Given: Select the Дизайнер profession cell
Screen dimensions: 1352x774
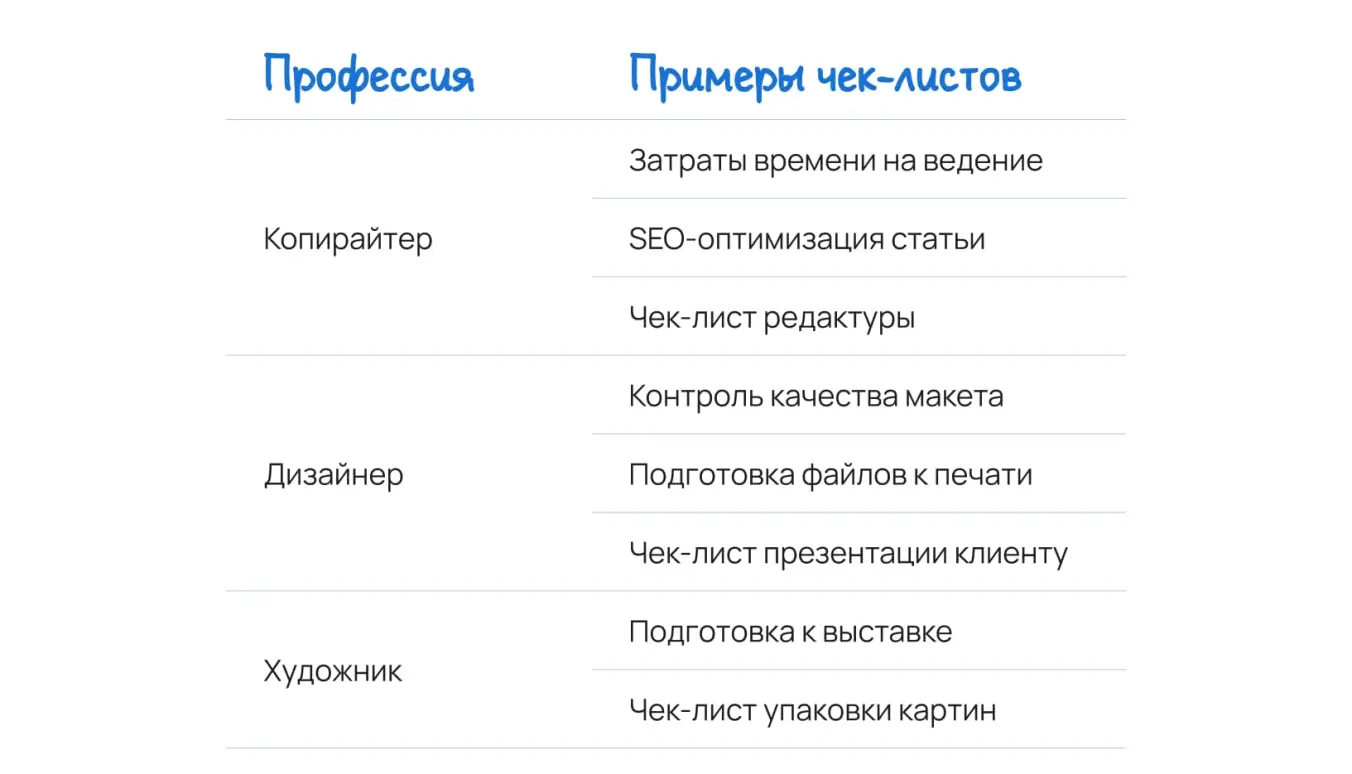Looking at the screenshot, I should (333, 474).
